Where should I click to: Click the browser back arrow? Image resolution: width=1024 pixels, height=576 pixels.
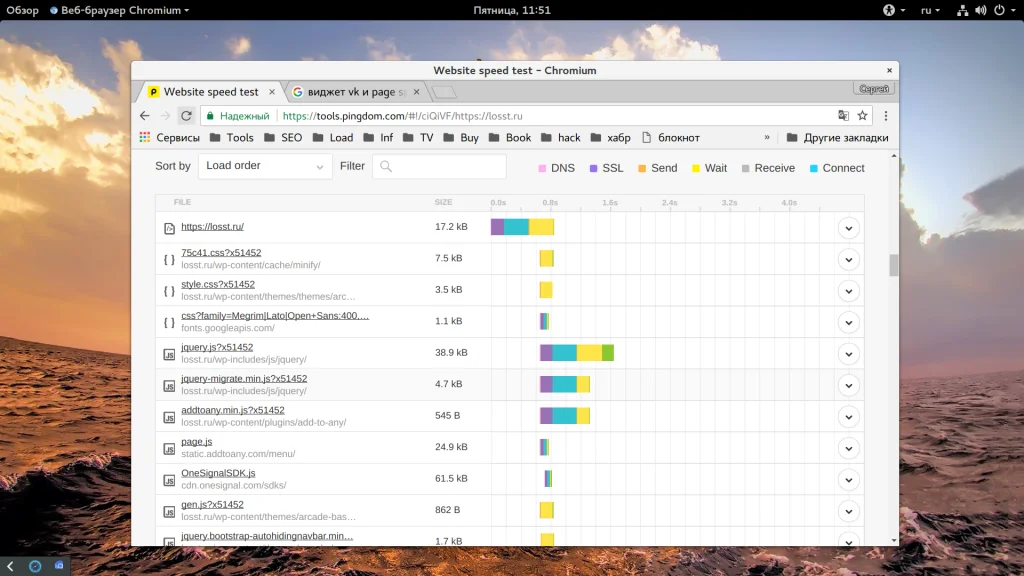pos(145,116)
